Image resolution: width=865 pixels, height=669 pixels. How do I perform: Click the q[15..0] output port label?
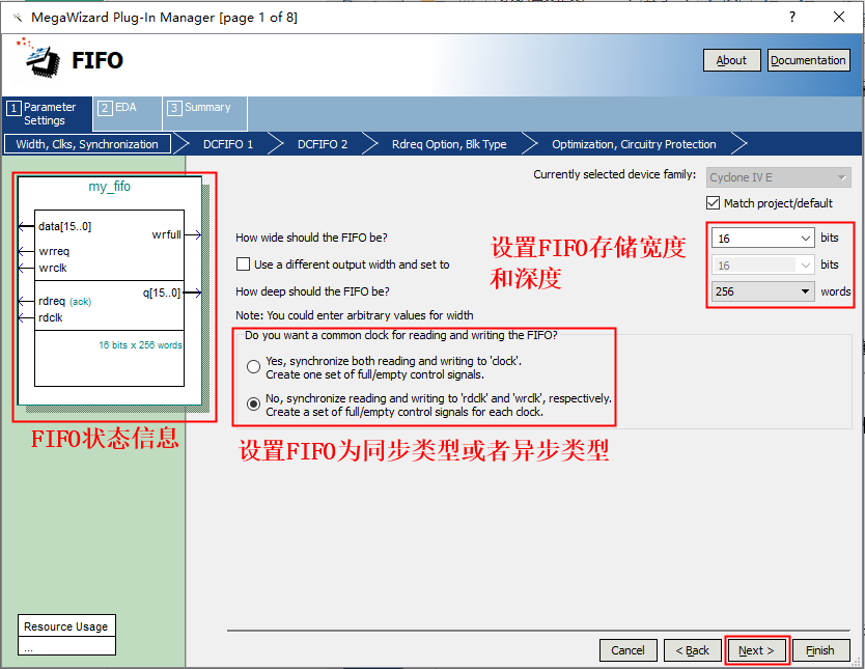point(161,292)
